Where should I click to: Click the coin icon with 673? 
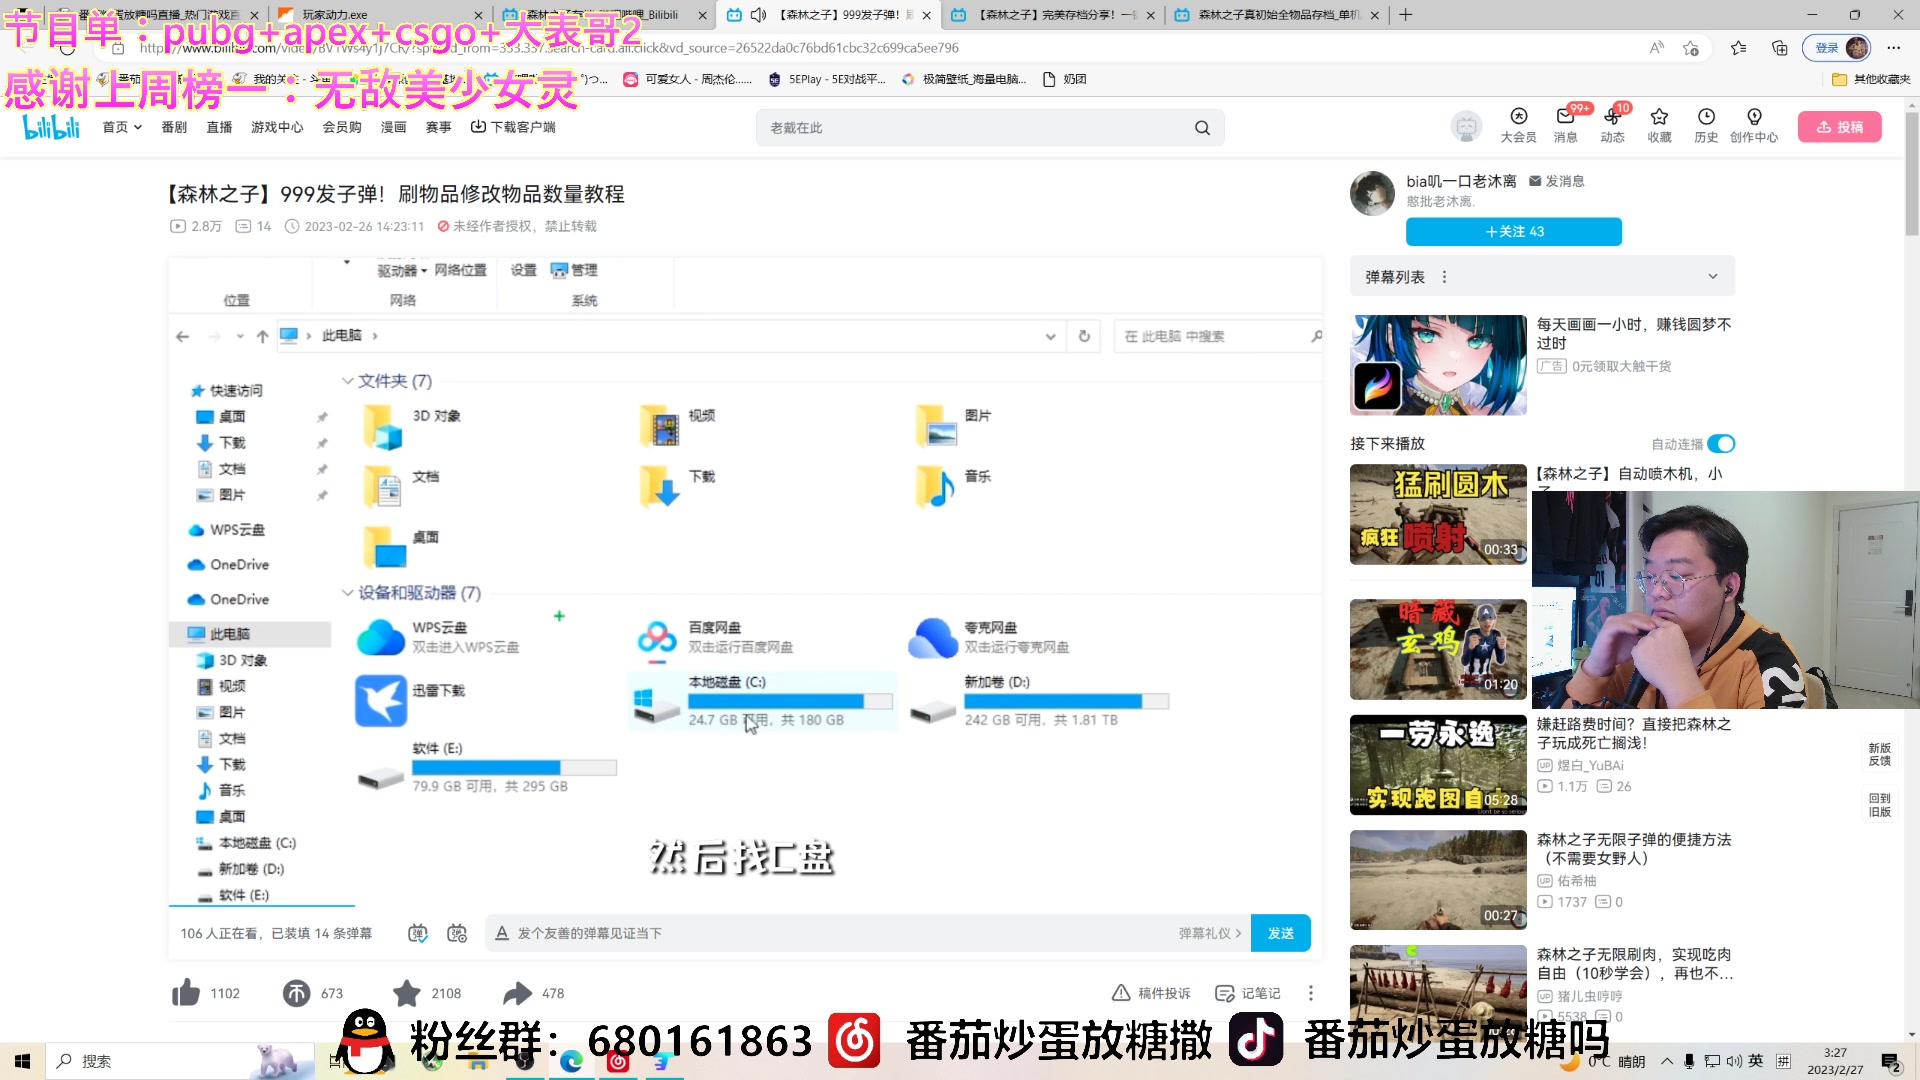coord(297,993)
